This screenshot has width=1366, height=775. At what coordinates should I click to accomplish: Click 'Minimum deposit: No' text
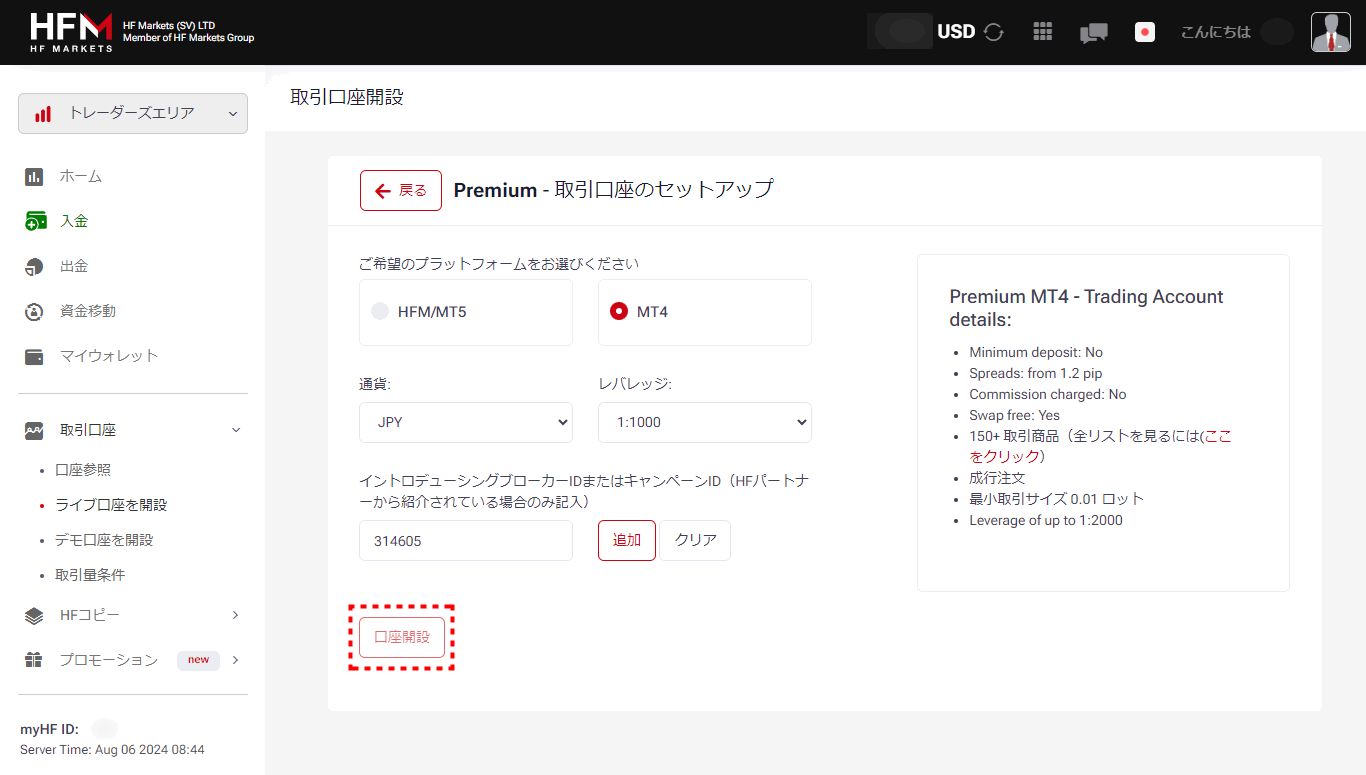(x=1036, y=352)
